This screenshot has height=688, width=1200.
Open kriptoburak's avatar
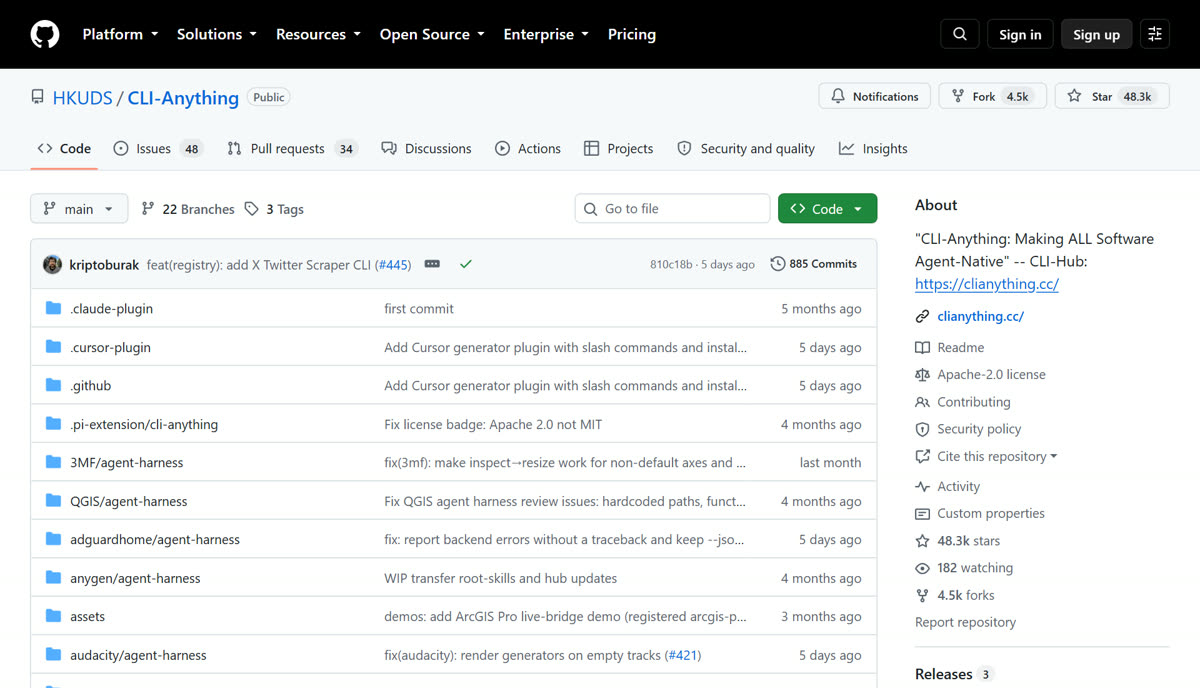(52, 264)
